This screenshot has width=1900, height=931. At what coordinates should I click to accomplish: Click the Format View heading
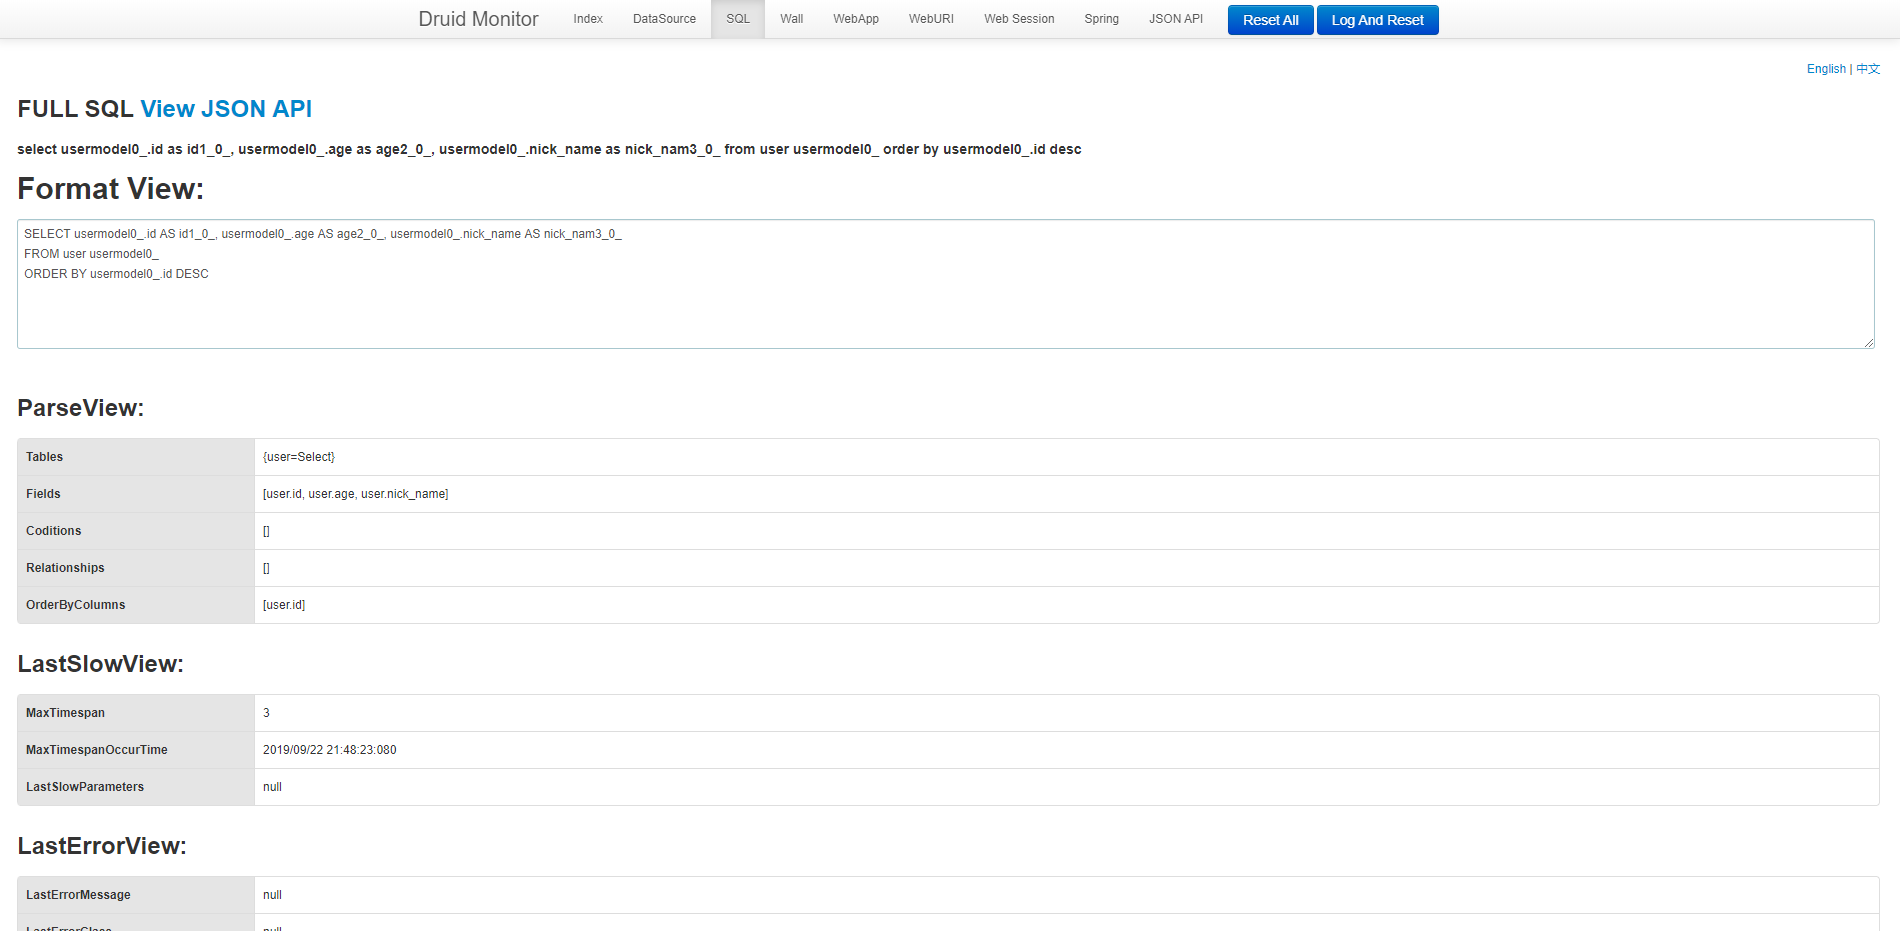tap(110, 189)
